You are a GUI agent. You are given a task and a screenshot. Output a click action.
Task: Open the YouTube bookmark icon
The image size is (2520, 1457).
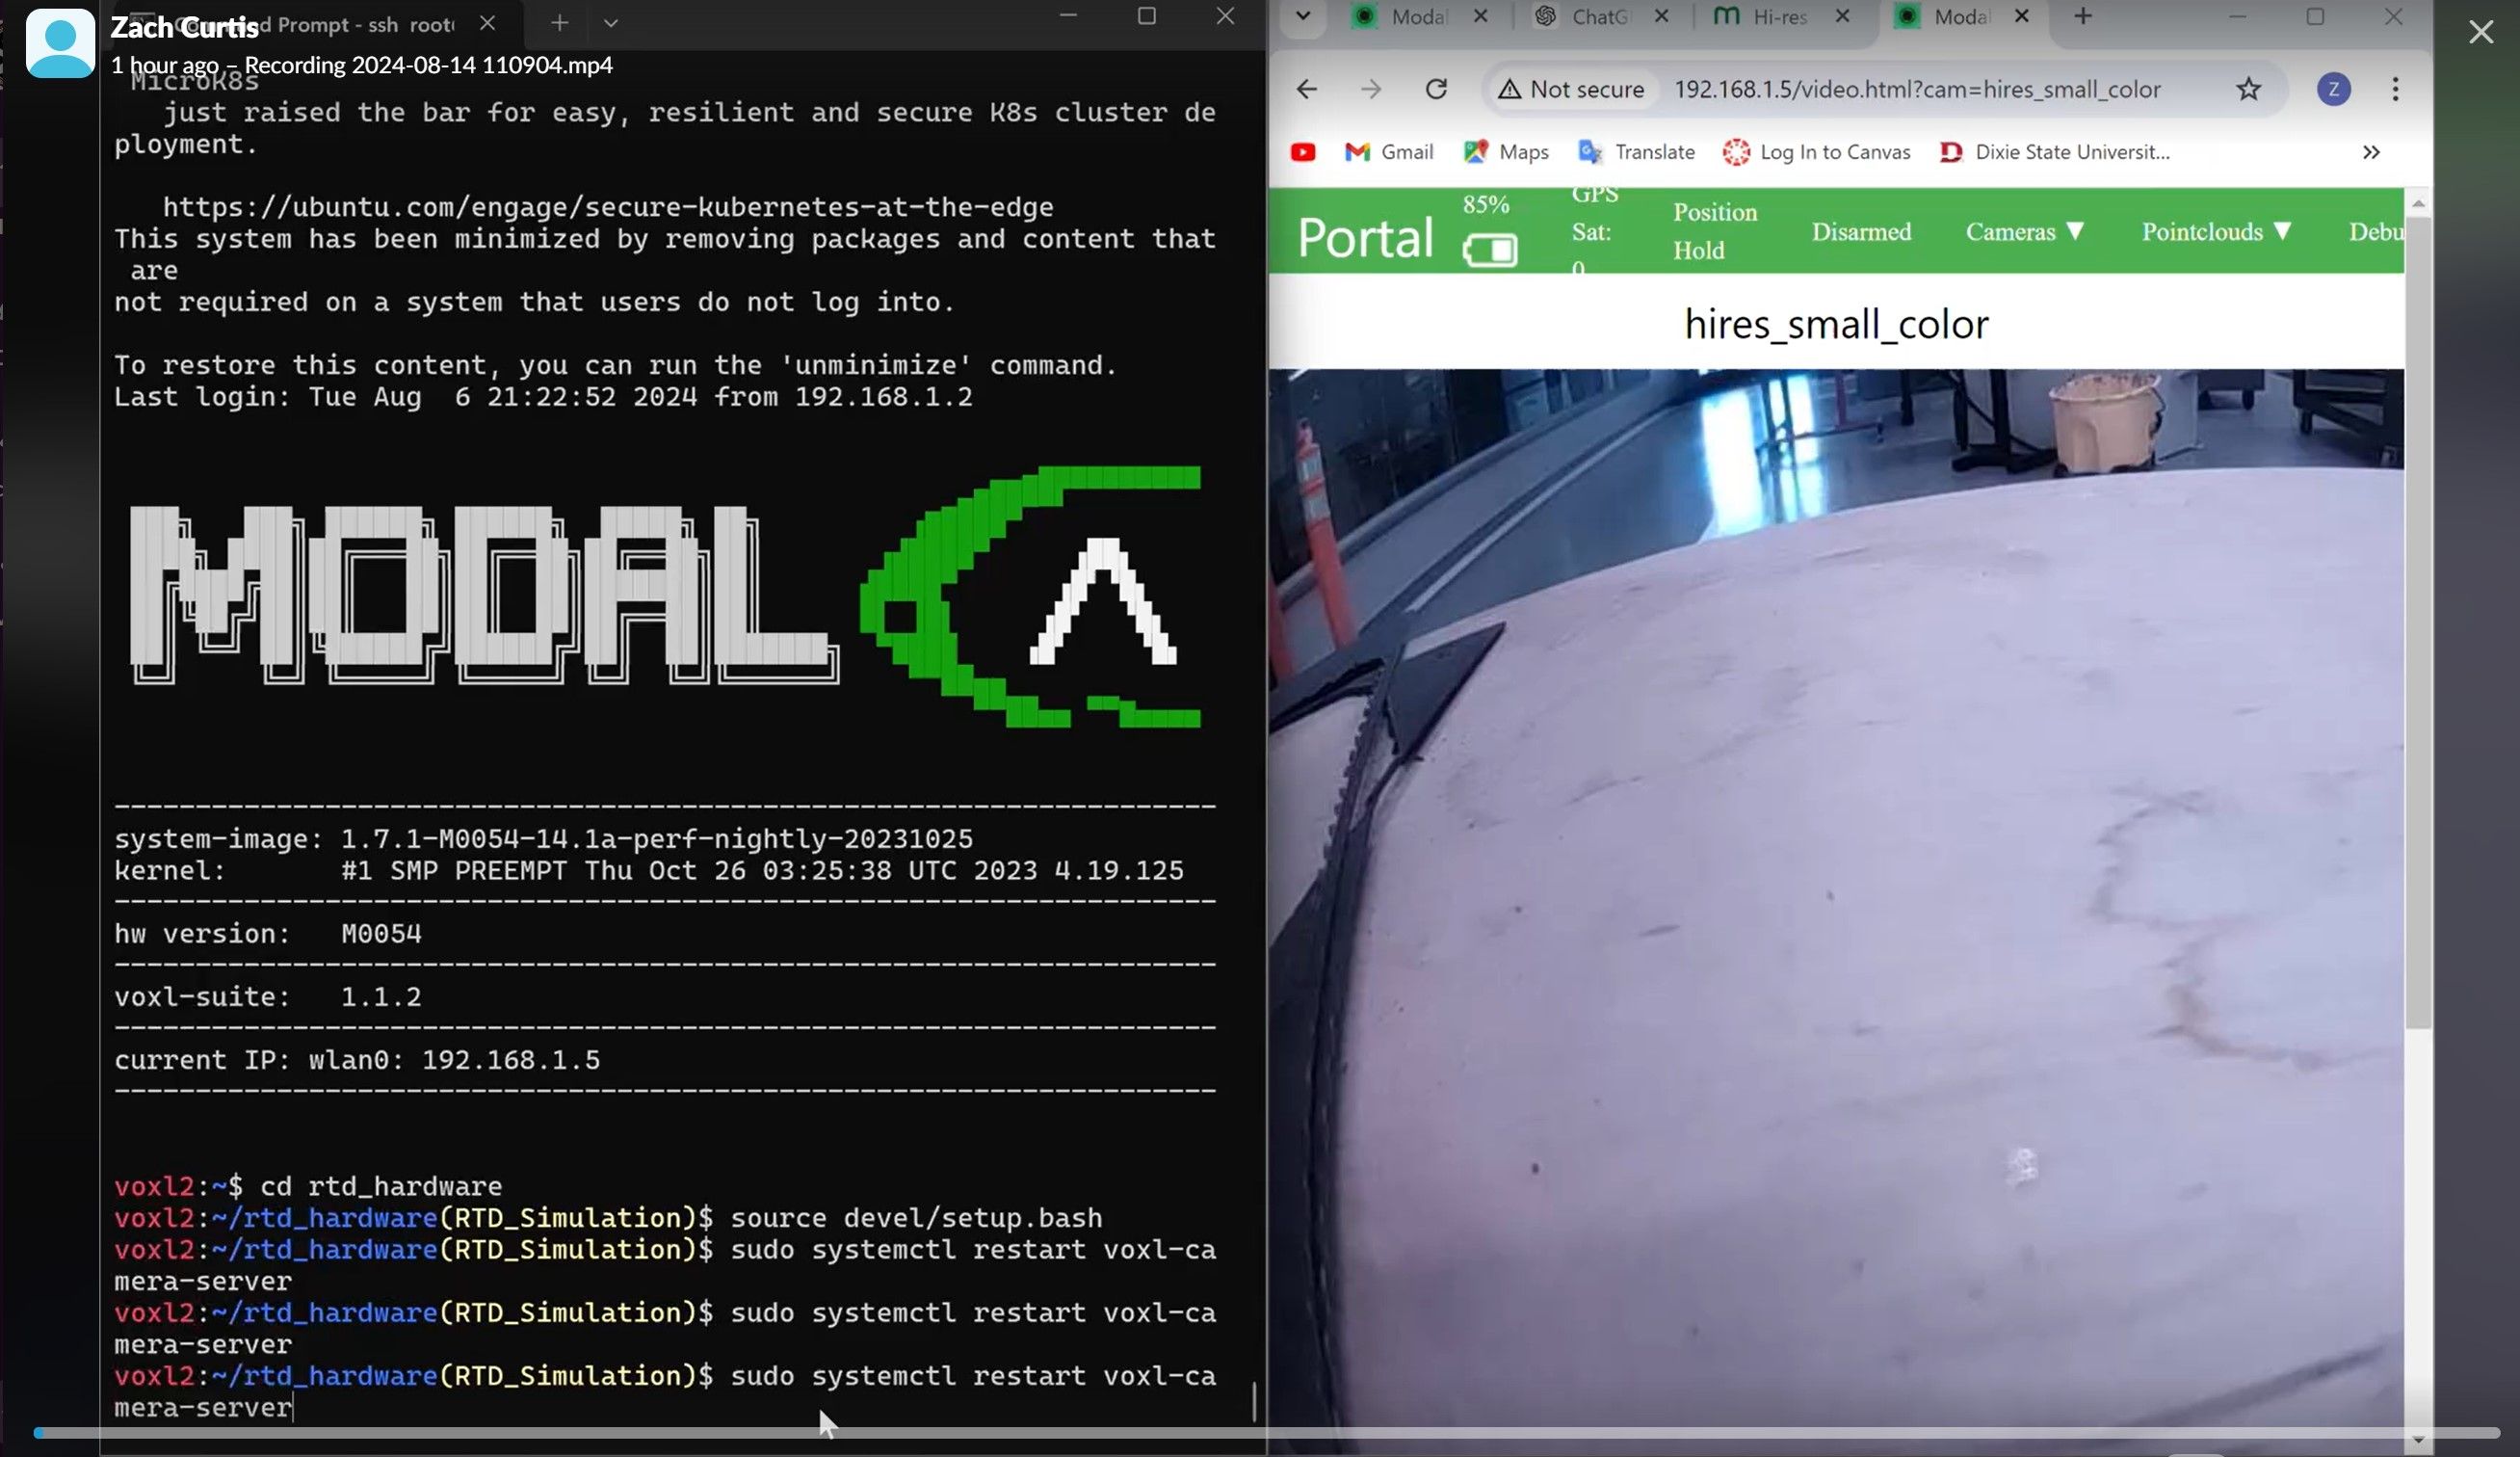click(1302, 152)
